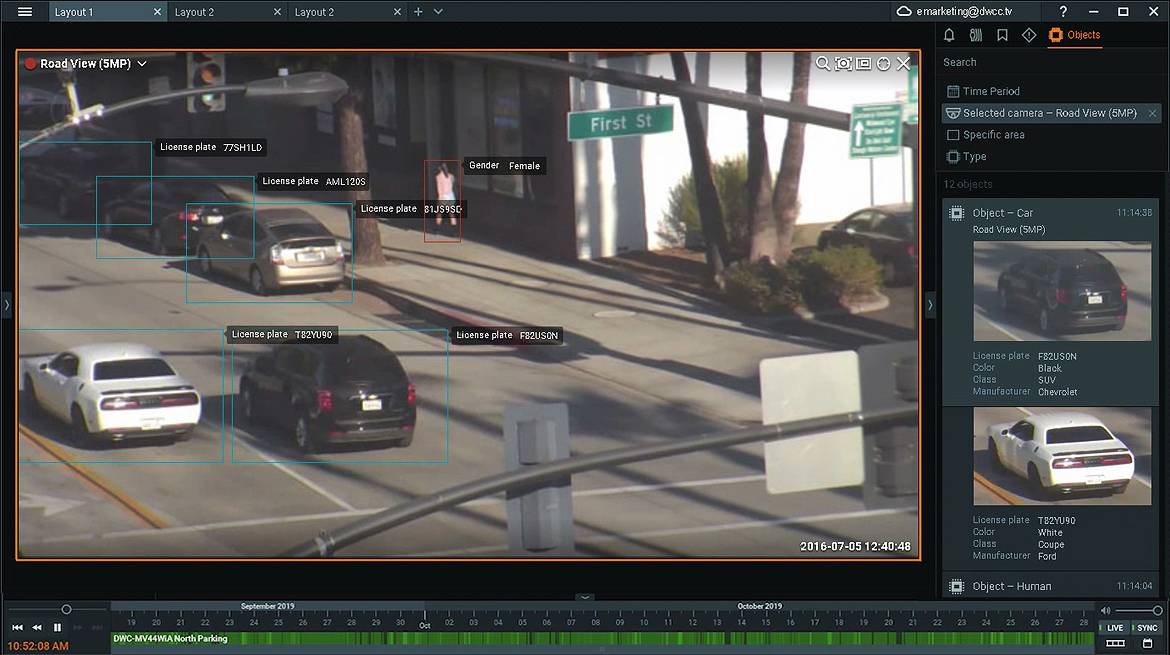Open the Bookmarks panel tab
Viewport: 1170px width, 655px height.
point(1002,35)
